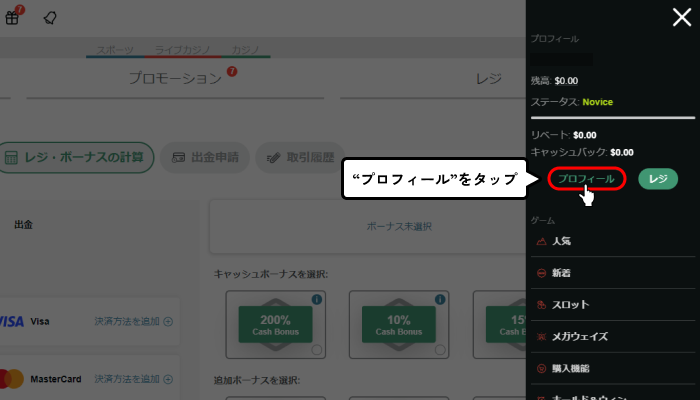This screenshot has width=700, height=400.
Task: Click the 残高 $0.00 balance text
Action: pyautogui.click(x=554, y=81)
